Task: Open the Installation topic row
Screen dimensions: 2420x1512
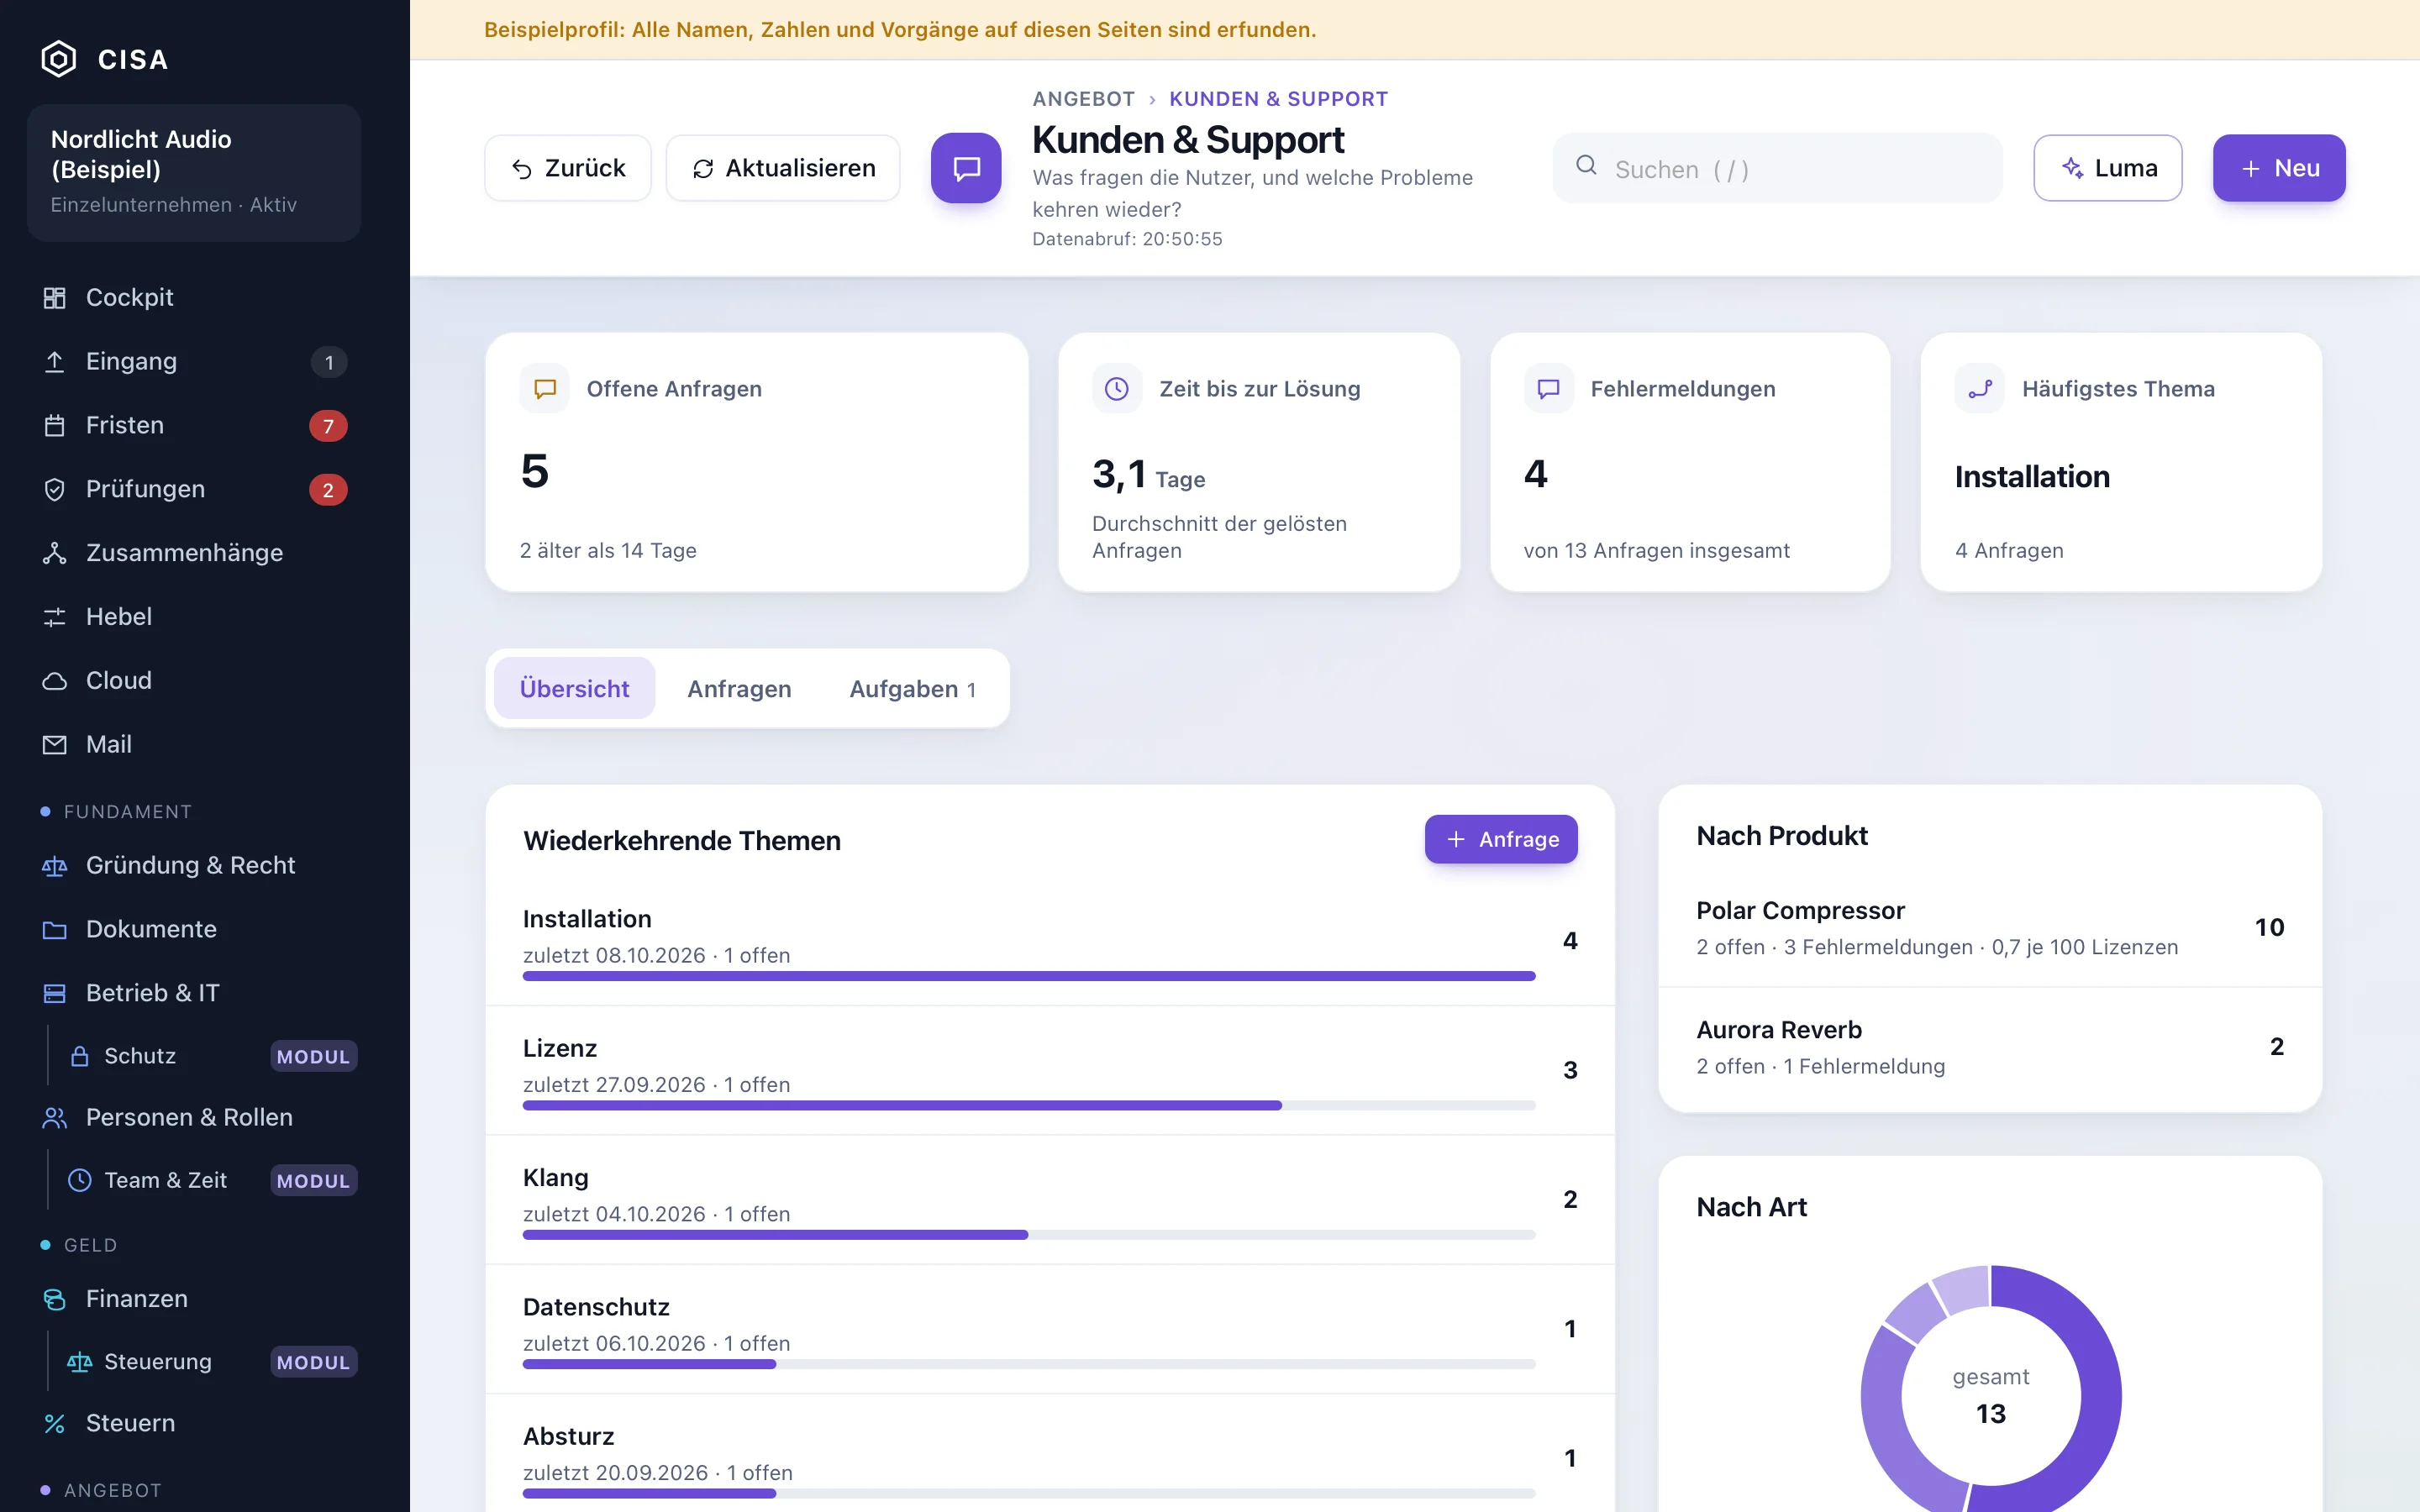Action: coord(1050,941)
